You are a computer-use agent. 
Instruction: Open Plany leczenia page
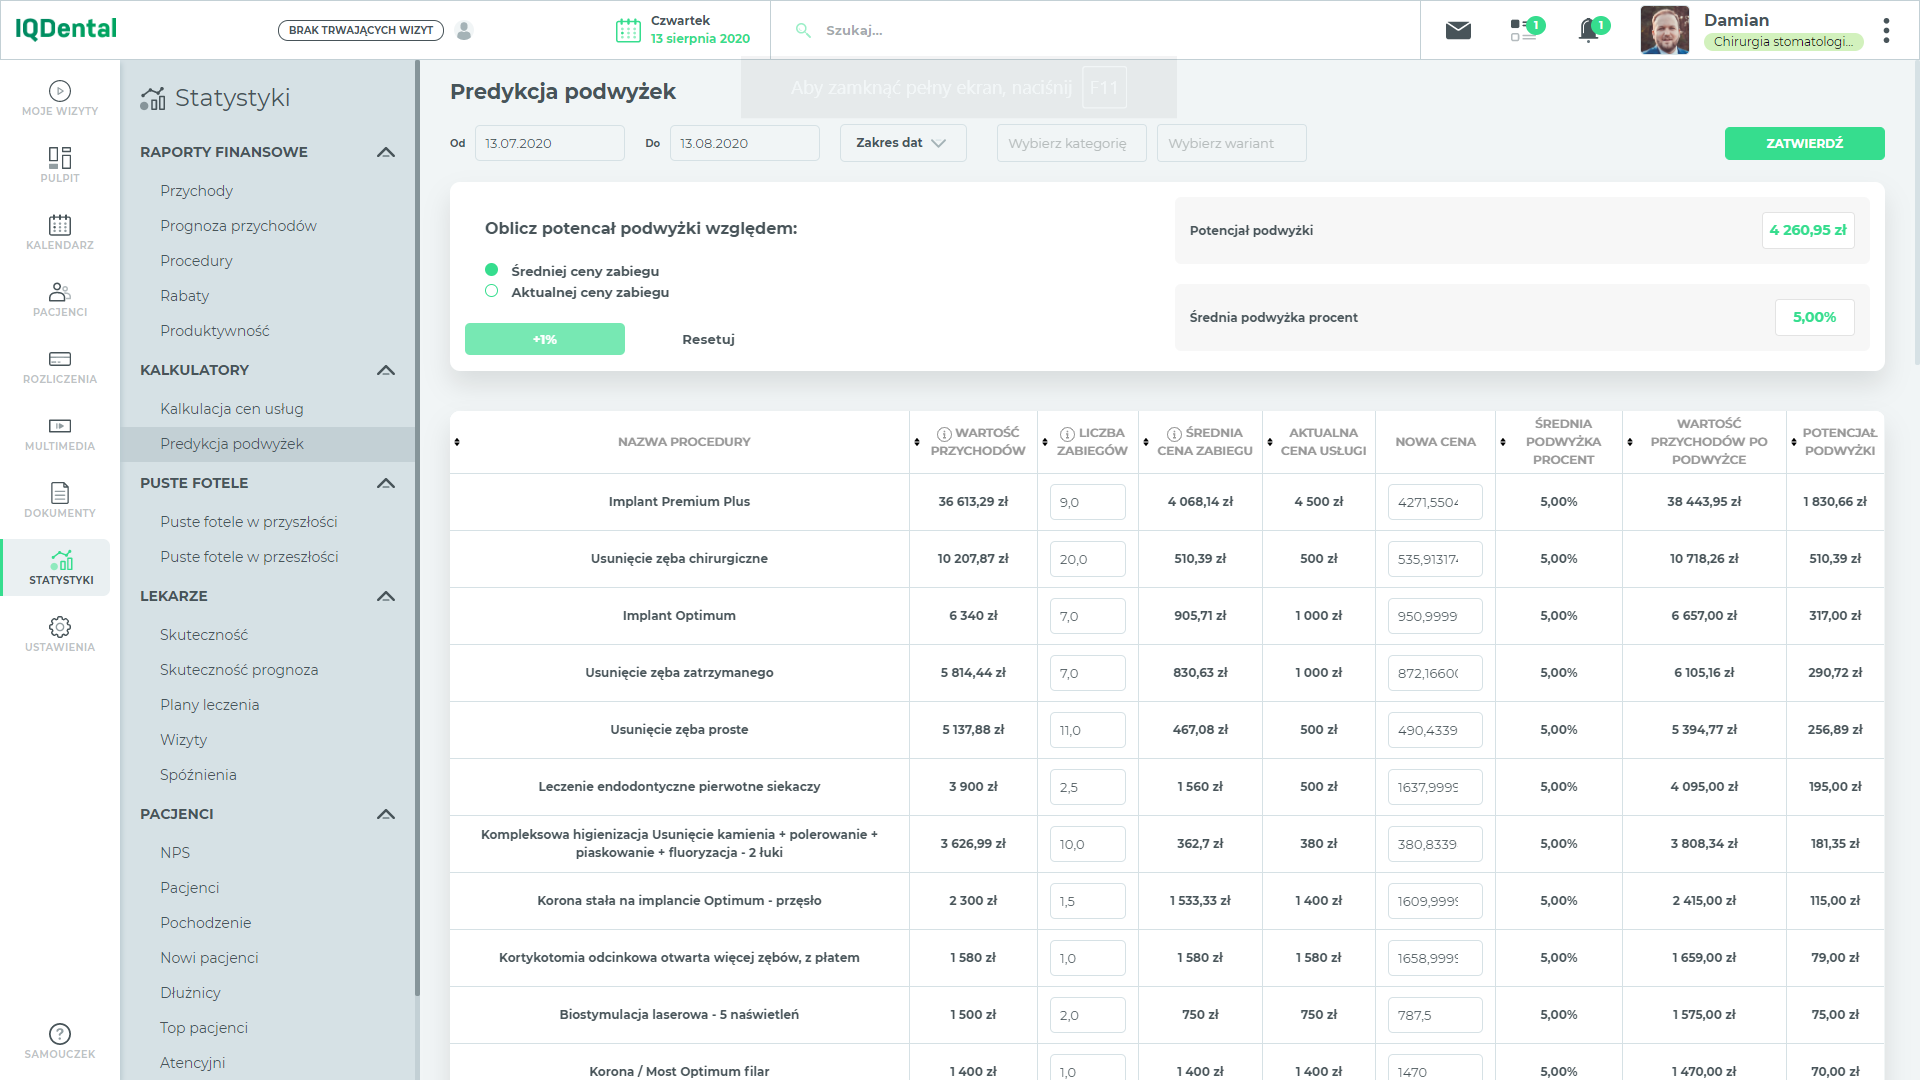(x=210, y=705)
